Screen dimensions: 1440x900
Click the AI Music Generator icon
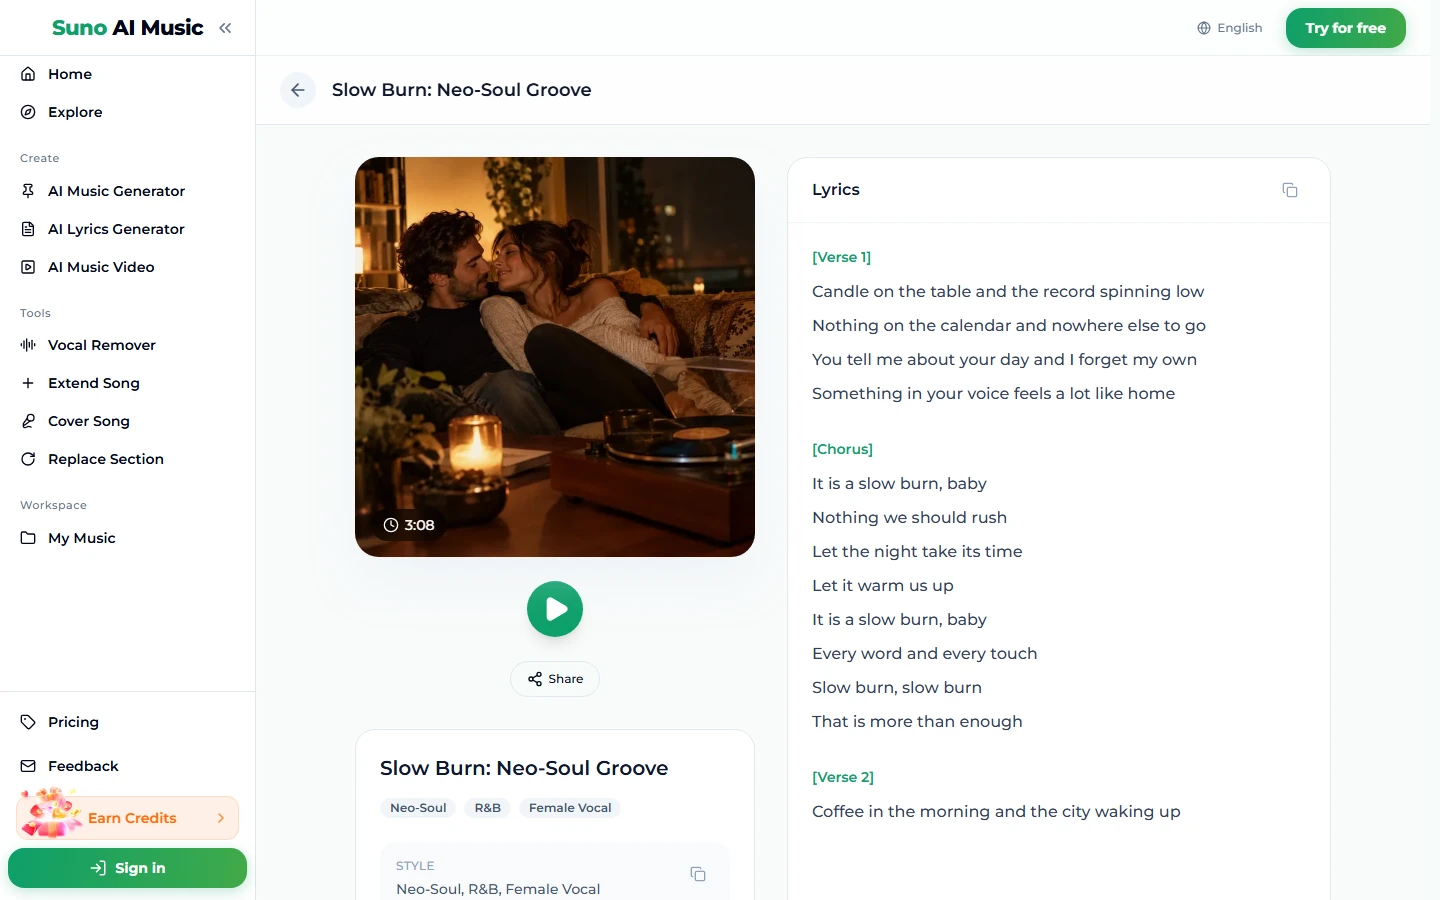pos(28,191)
